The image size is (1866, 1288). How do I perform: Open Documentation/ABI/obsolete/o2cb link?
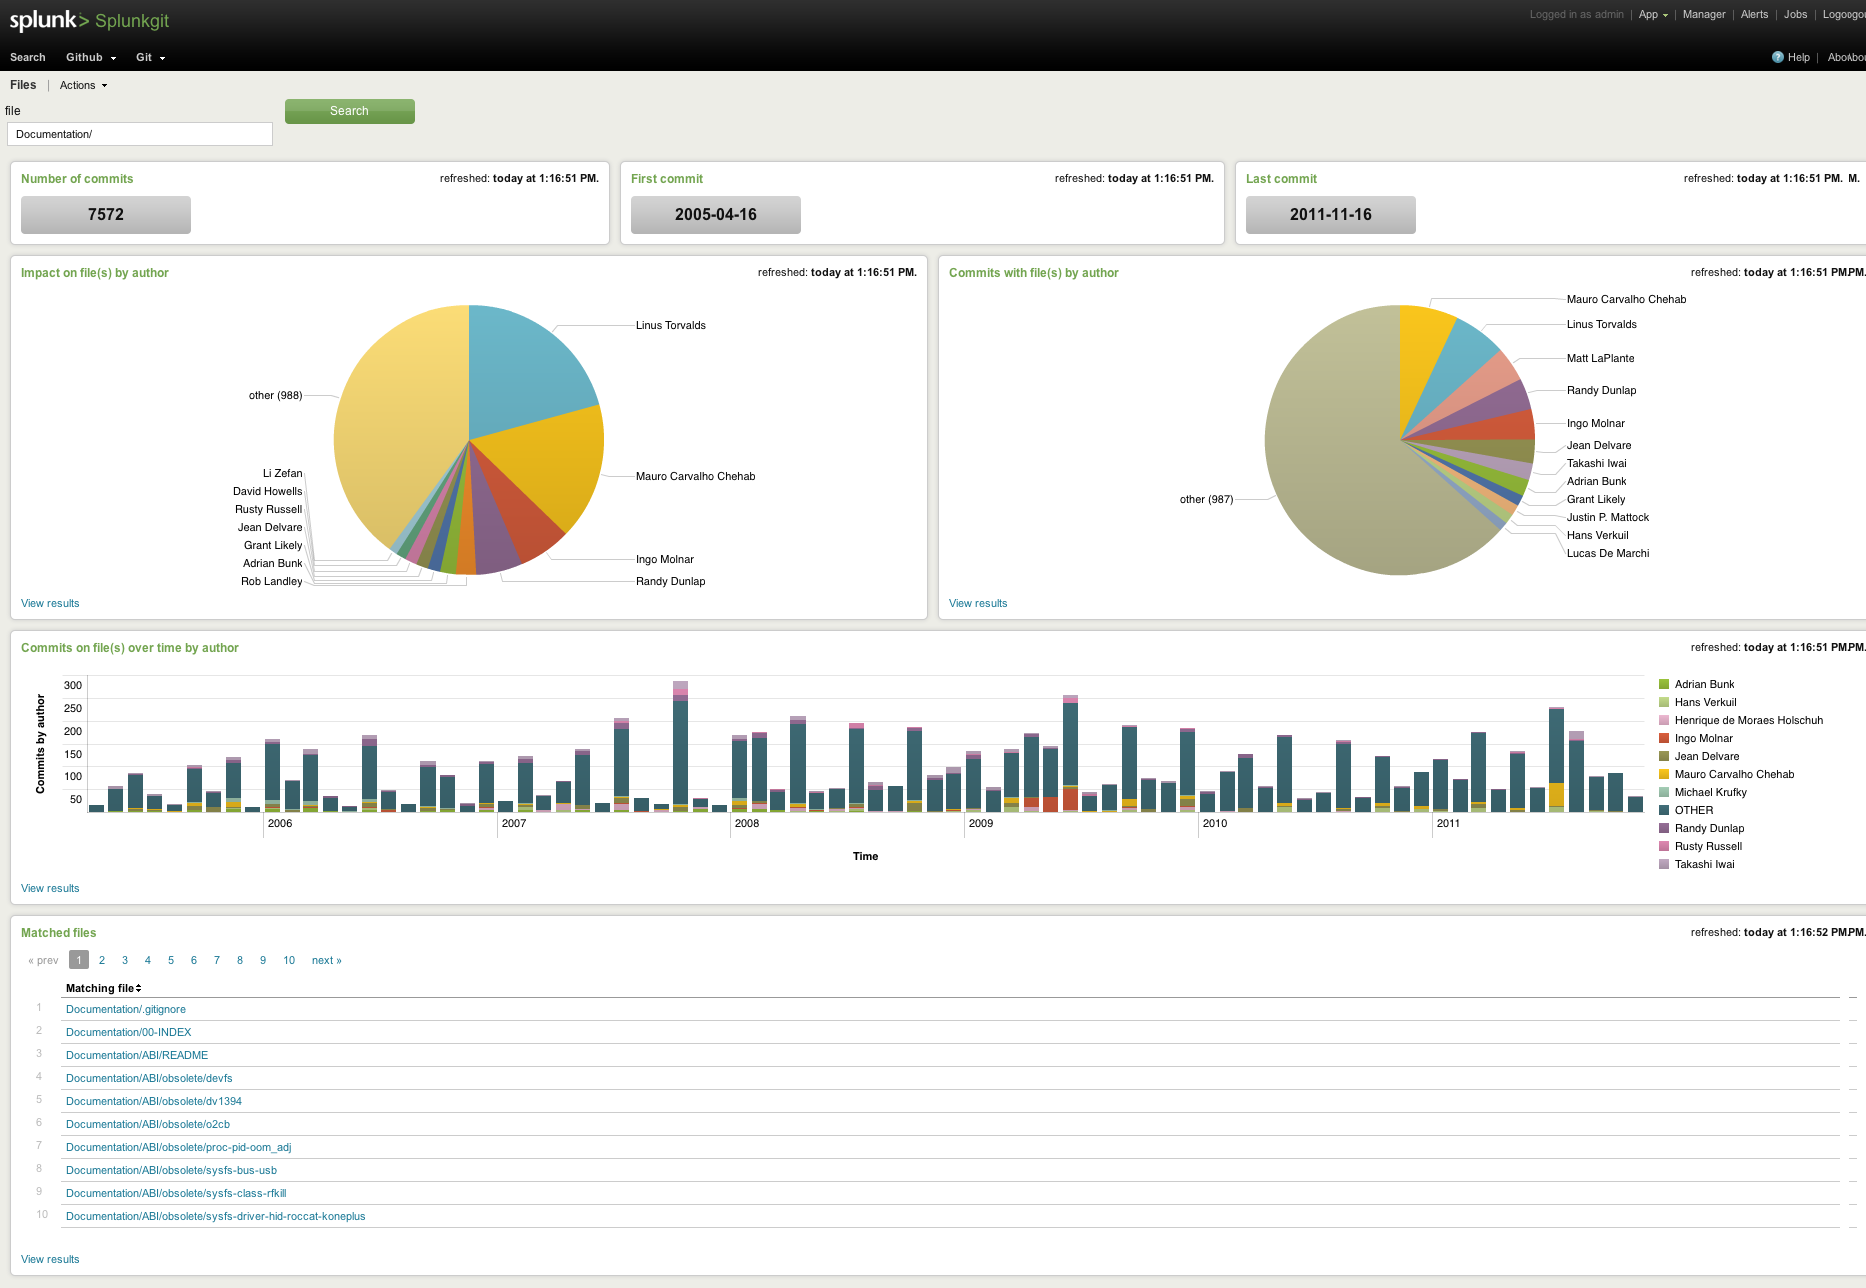pyautogui.click(x=148, y=1124)
